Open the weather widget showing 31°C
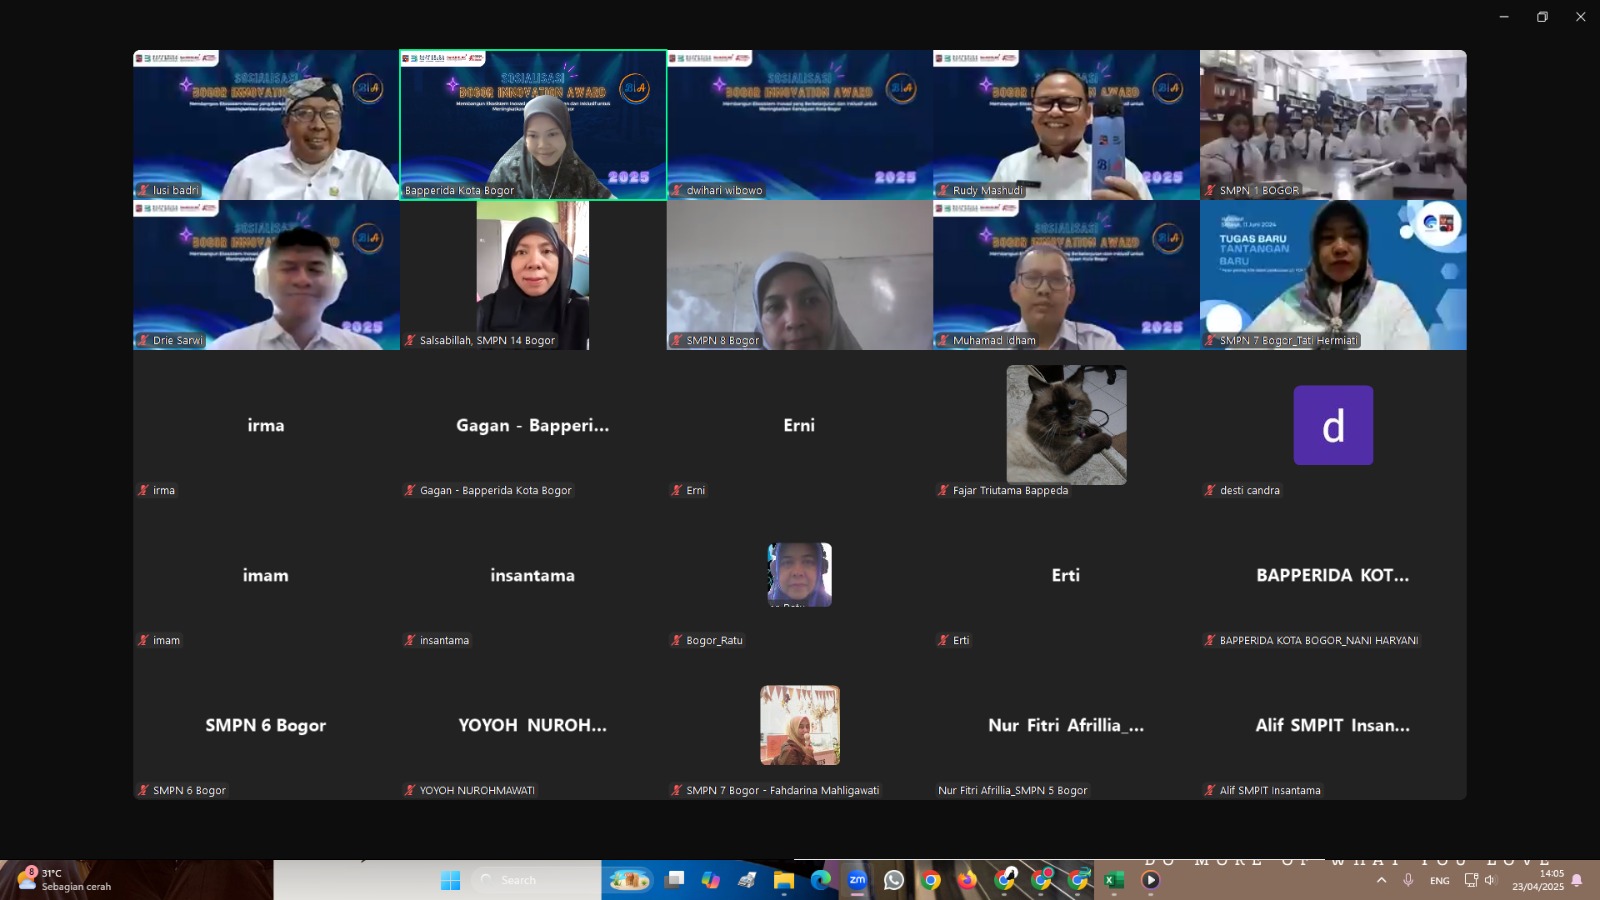 tap(66, 880)
